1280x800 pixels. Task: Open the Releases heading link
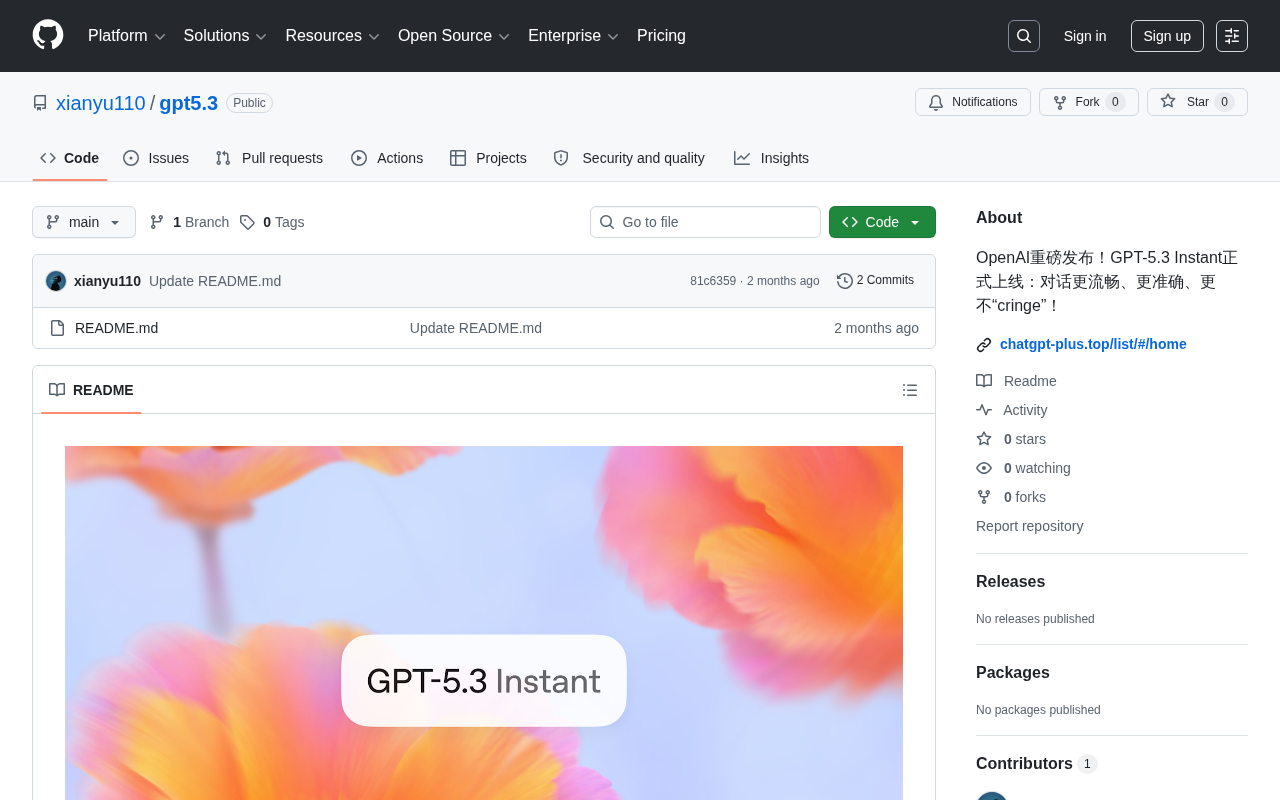coord(1011,582)
